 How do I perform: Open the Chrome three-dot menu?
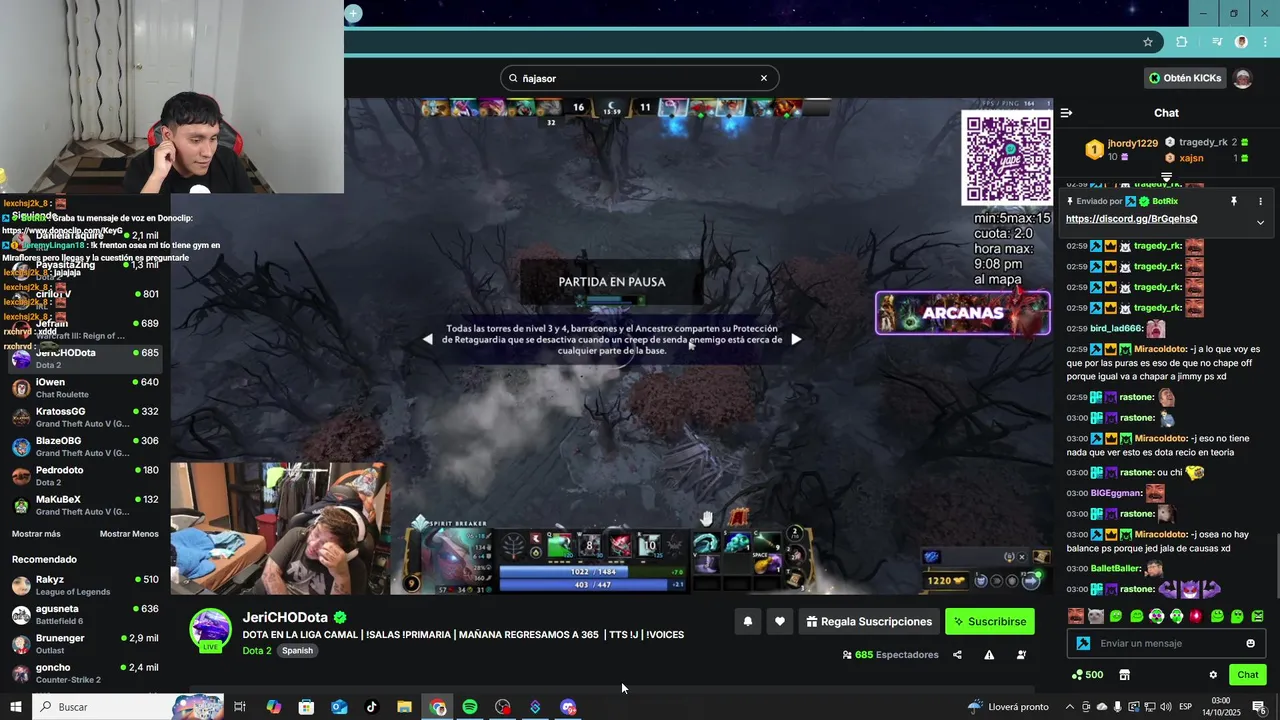pos(1265,42)
